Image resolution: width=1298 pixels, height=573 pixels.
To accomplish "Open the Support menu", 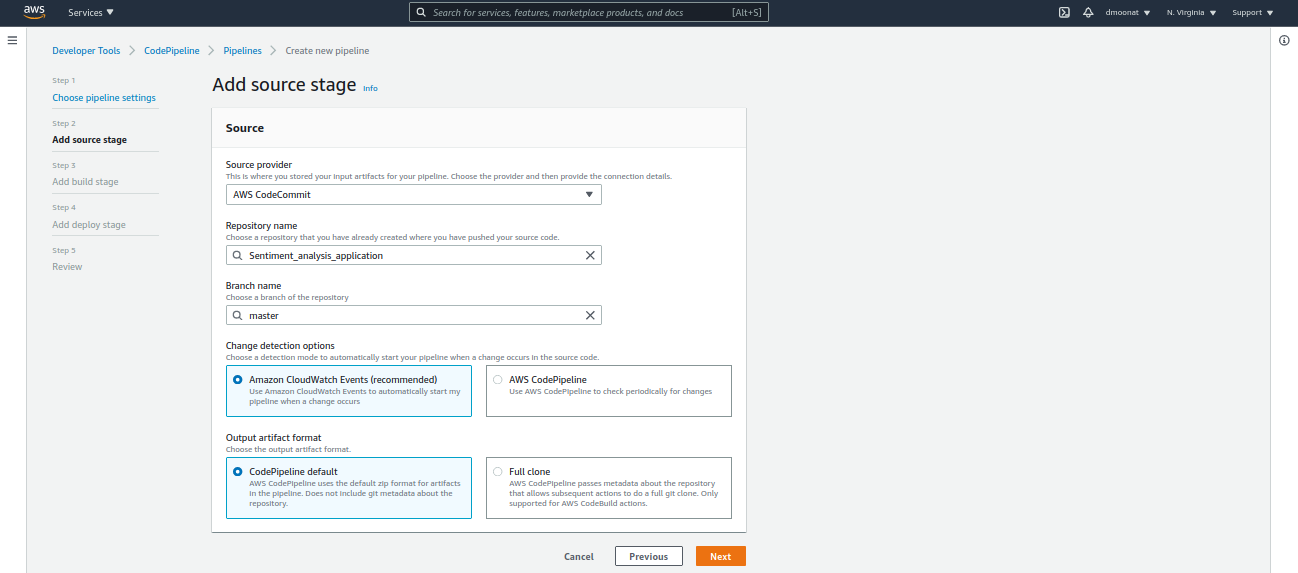I will pyautogui.click(x=1253, y=12).
